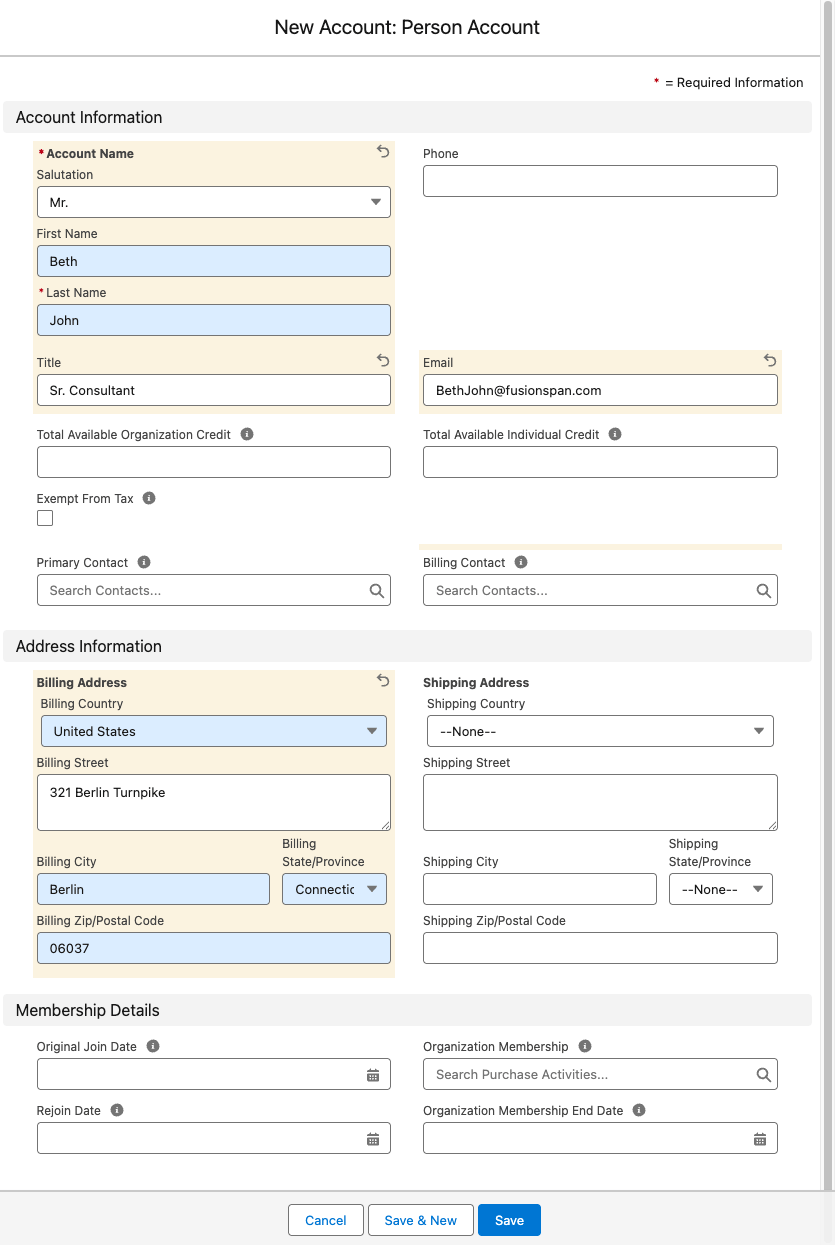Click the Billing City field

153,889
